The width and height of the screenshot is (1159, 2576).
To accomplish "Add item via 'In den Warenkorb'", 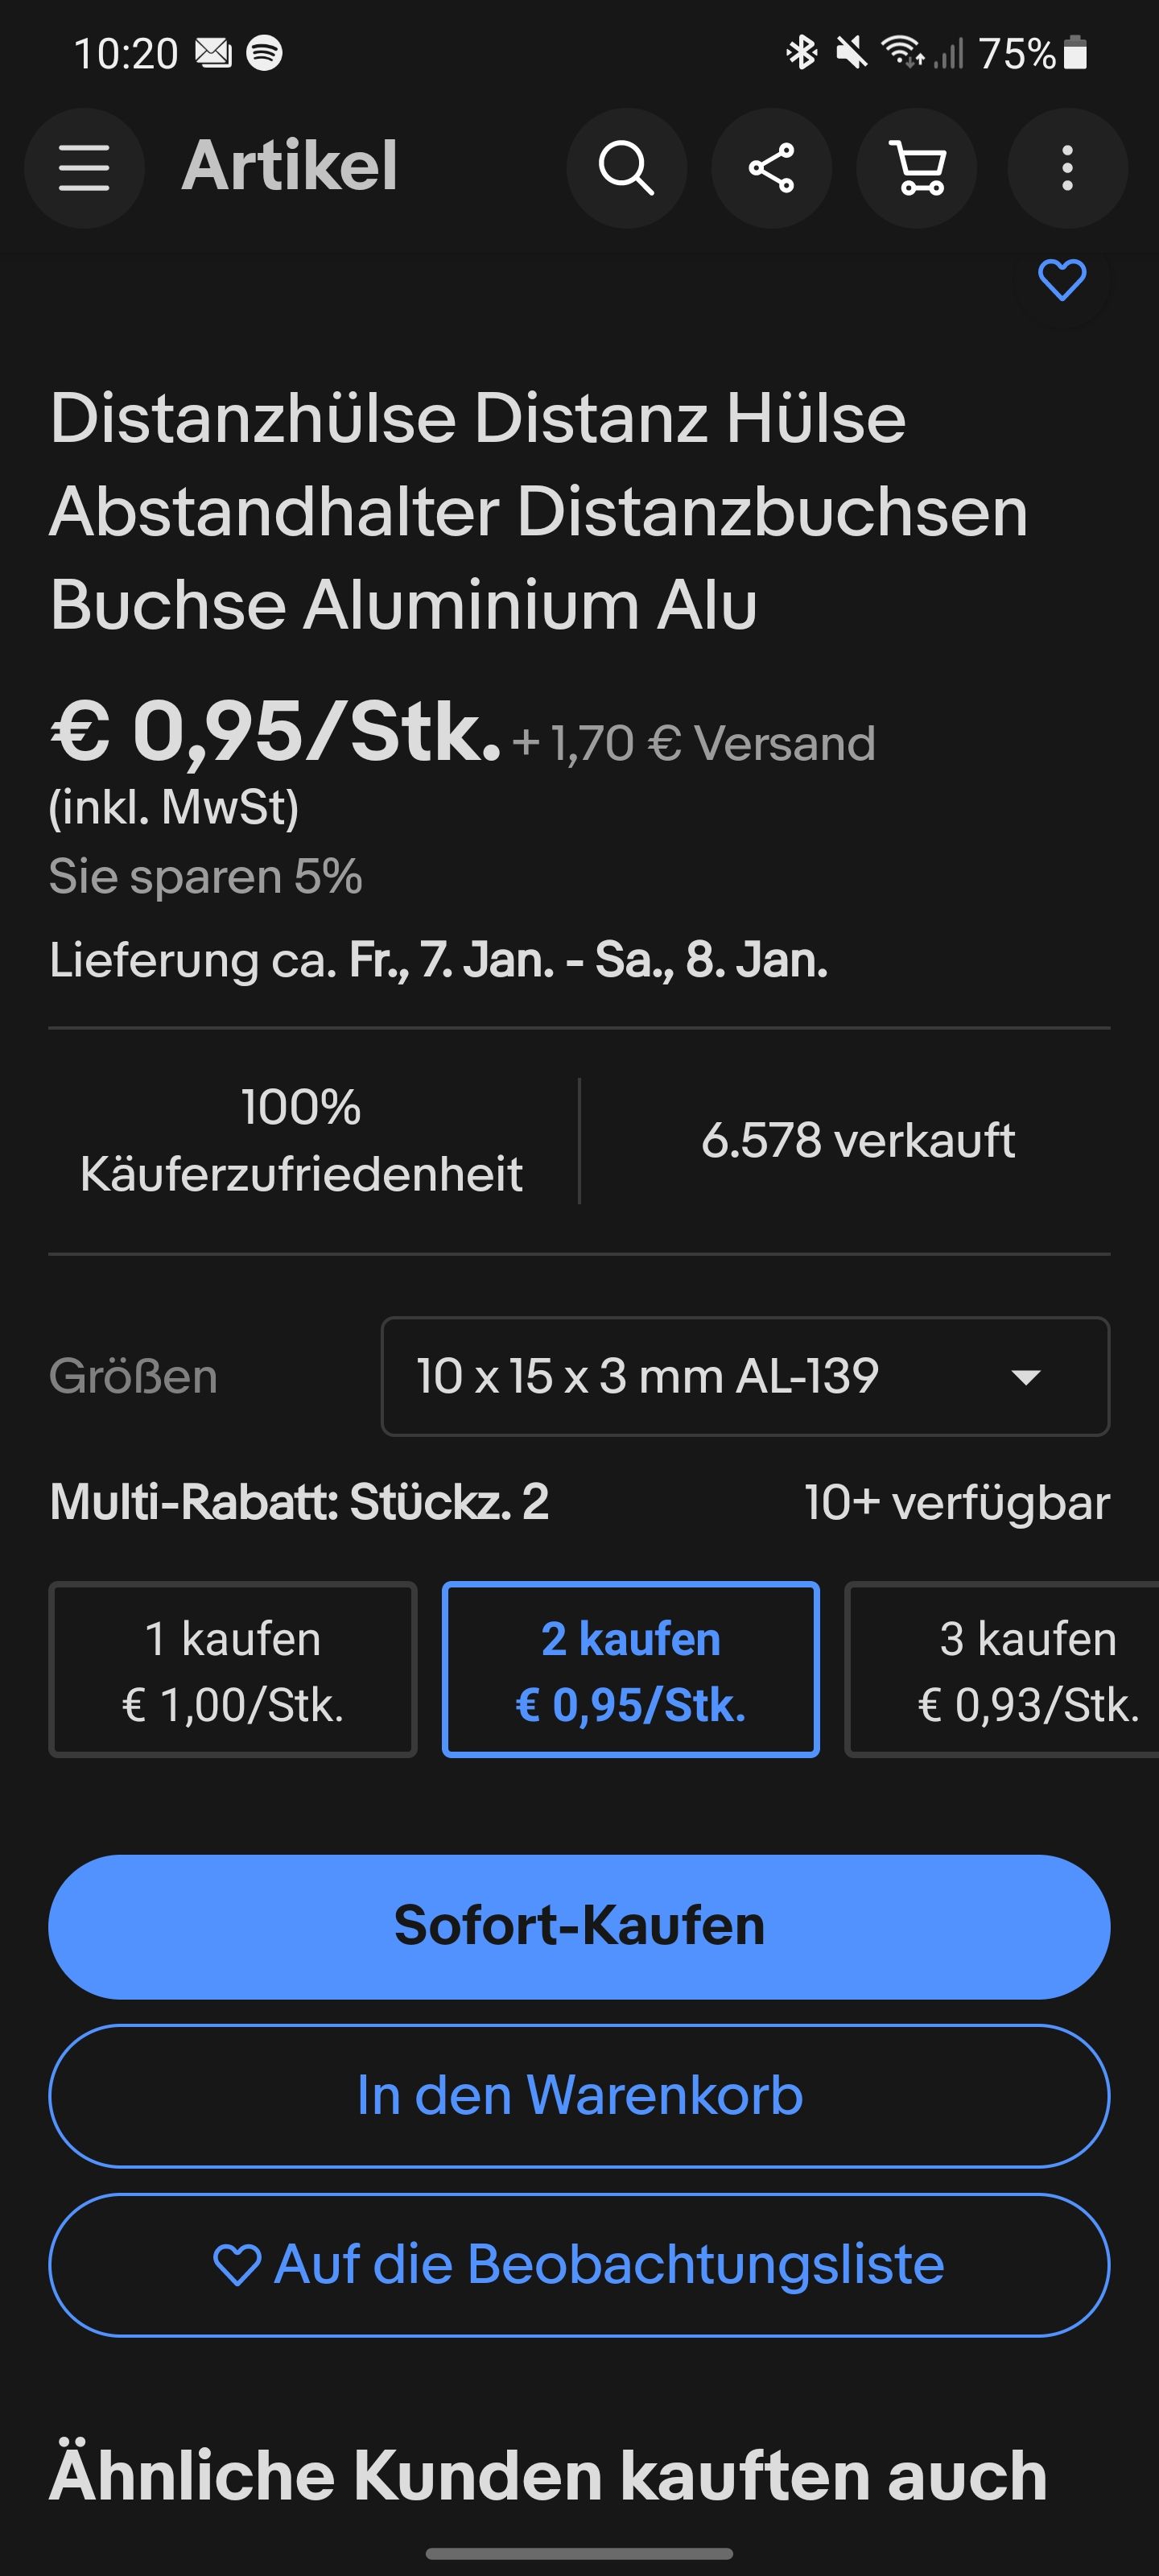I will click(579, 2095).
